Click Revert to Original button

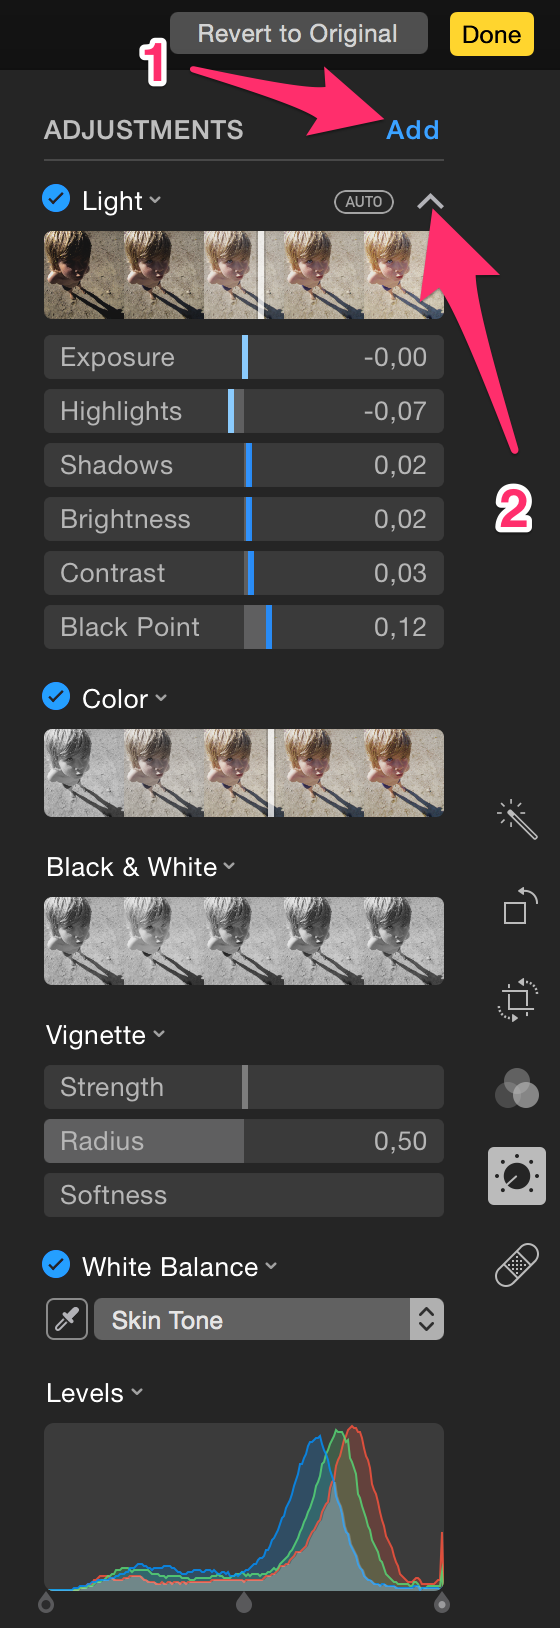[298, 34]
